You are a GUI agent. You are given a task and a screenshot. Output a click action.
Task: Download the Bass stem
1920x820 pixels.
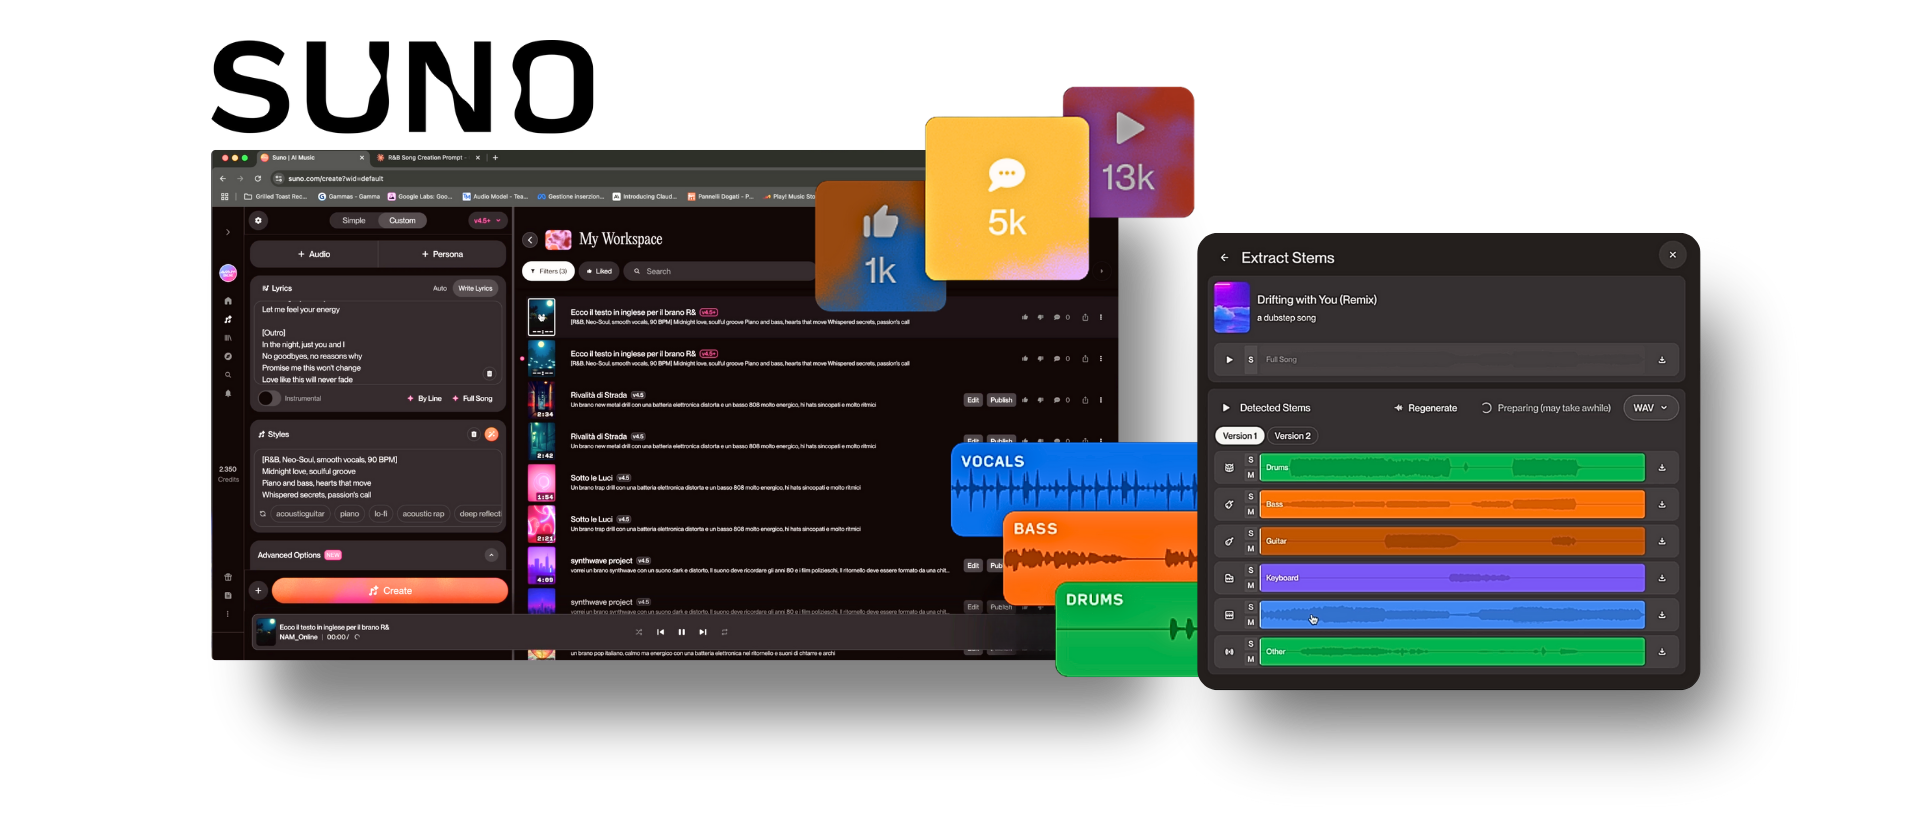click(1662, 504)
